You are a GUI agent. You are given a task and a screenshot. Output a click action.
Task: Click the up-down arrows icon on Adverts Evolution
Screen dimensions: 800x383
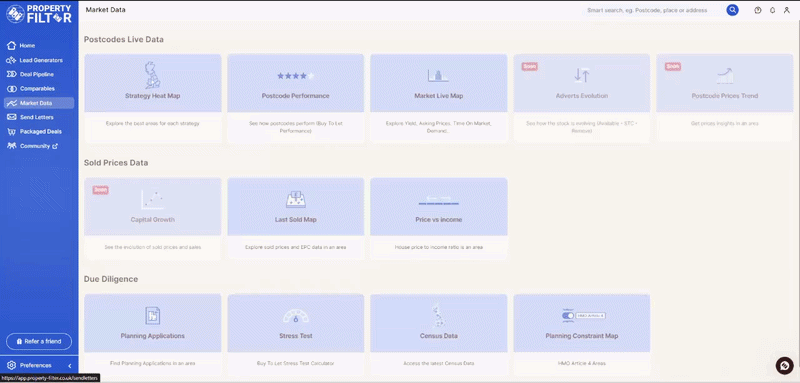point(582,75)
